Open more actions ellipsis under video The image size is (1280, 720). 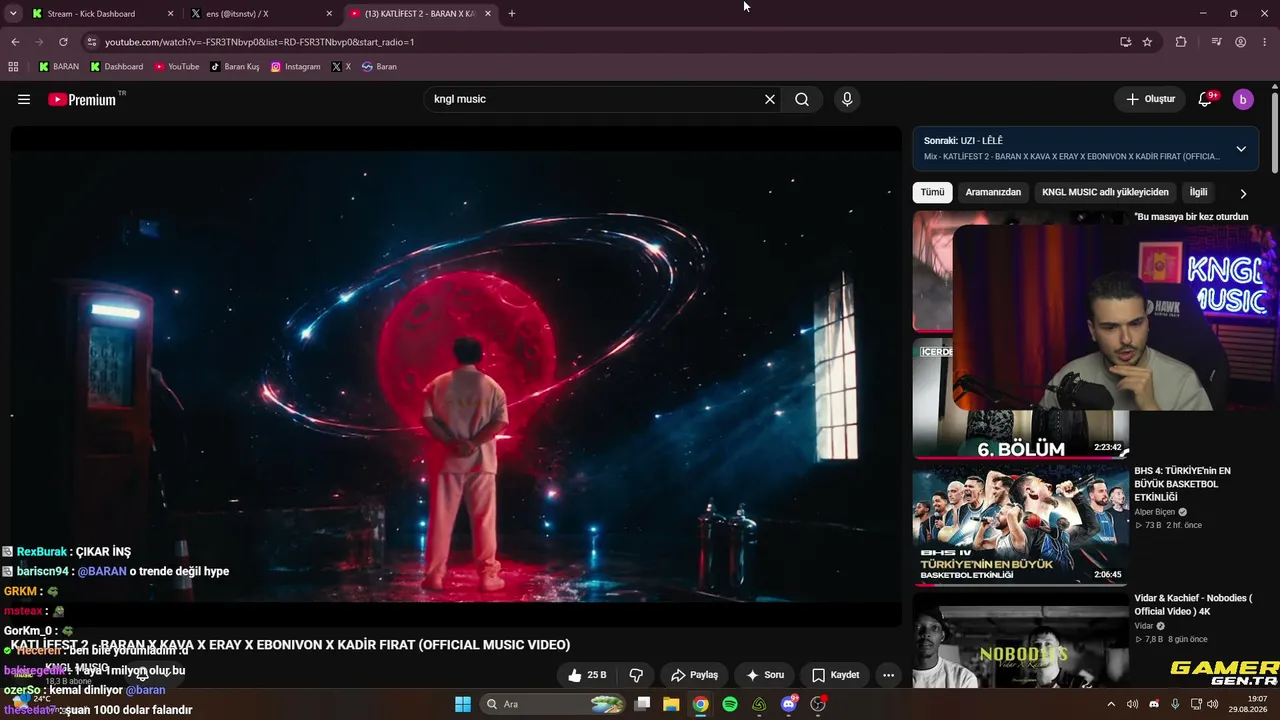(888, 675)
